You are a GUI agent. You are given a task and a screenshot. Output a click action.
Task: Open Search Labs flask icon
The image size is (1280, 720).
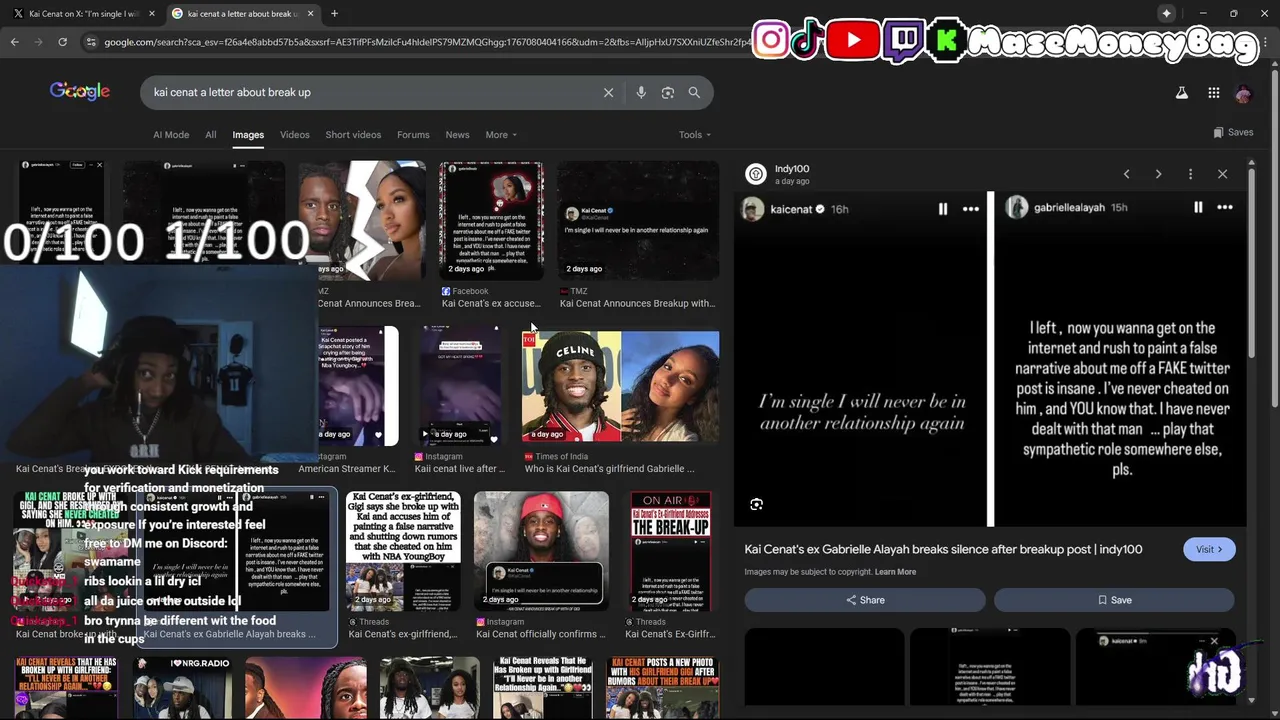1181,93
